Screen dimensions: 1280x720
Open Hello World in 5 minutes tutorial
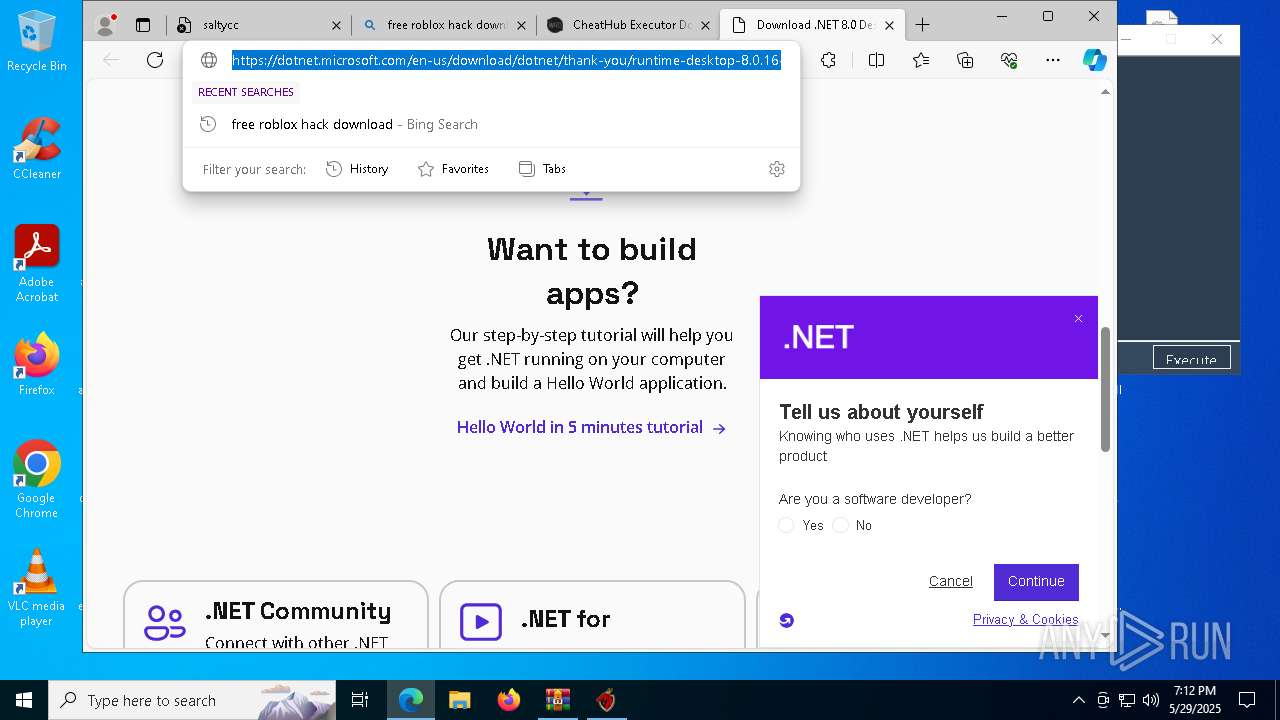(591, 427)
